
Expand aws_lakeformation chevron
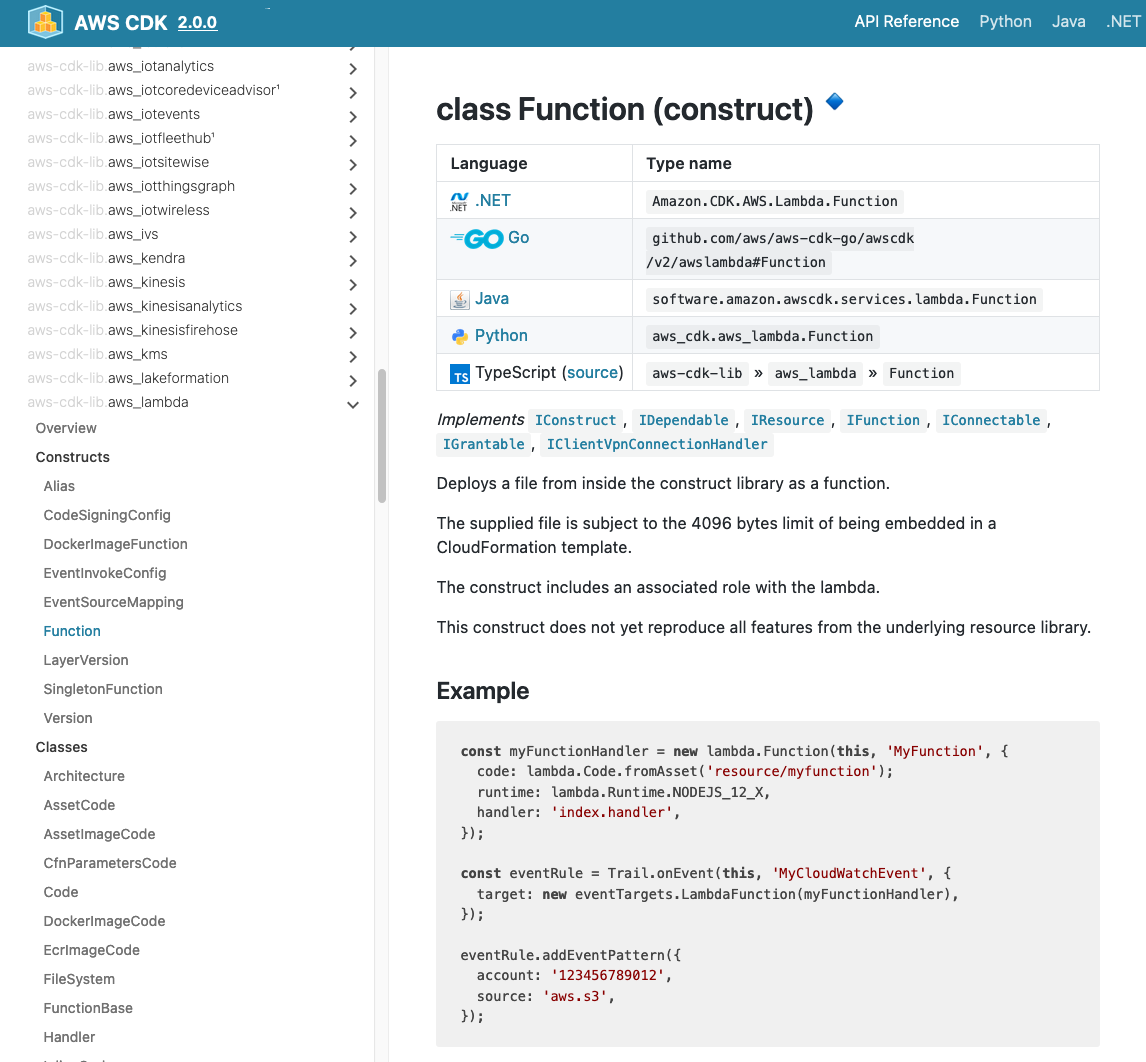[x=353, y=381]
